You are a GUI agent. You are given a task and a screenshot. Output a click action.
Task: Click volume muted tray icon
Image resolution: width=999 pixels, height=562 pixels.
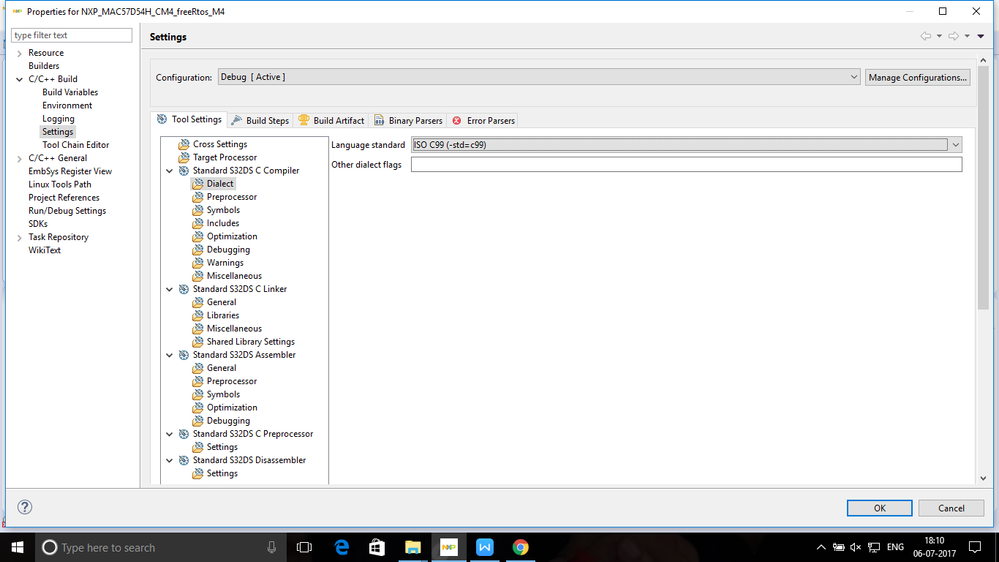pos(856,547)
